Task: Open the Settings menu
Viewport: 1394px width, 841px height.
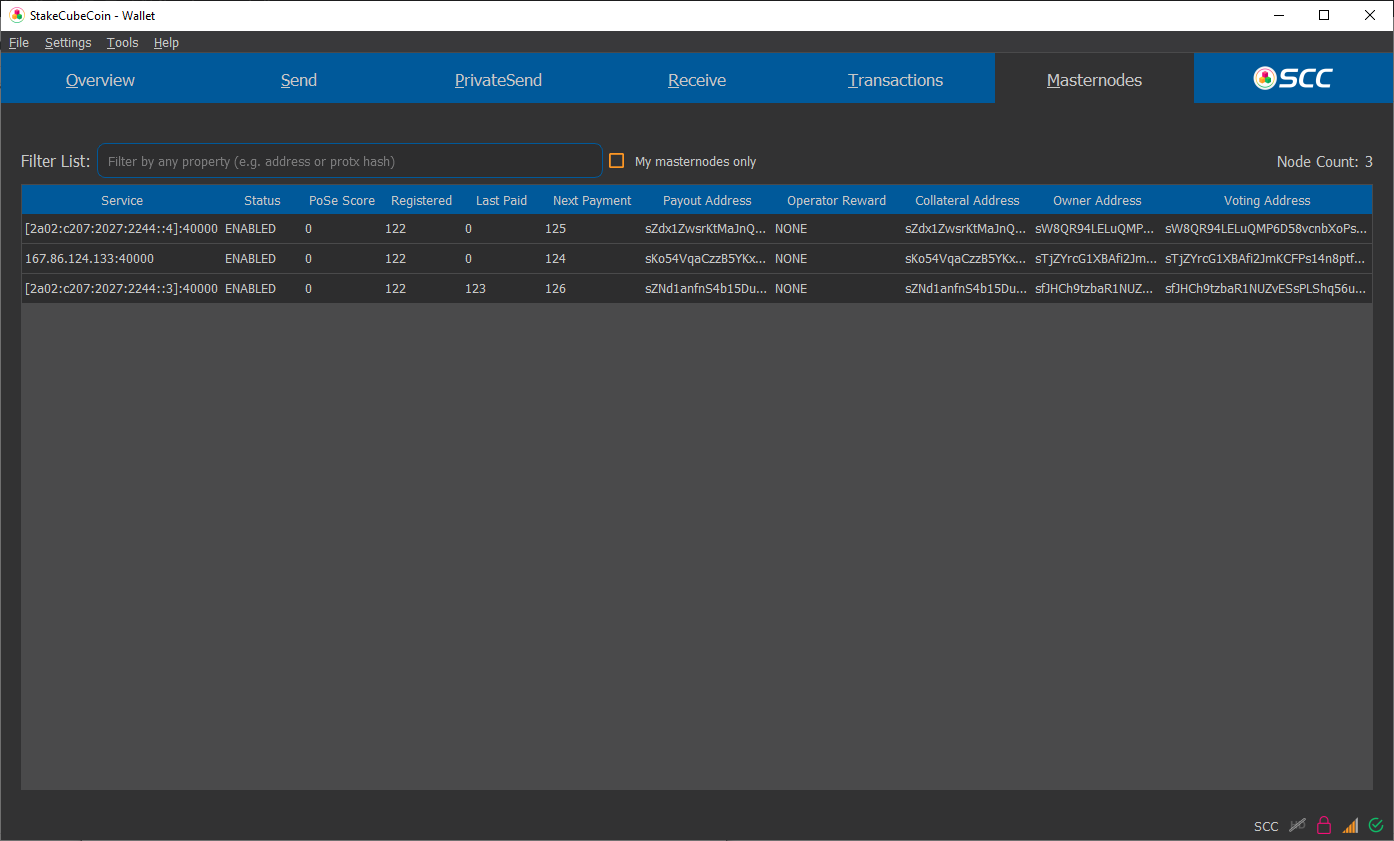Action: tap(68, 42)
